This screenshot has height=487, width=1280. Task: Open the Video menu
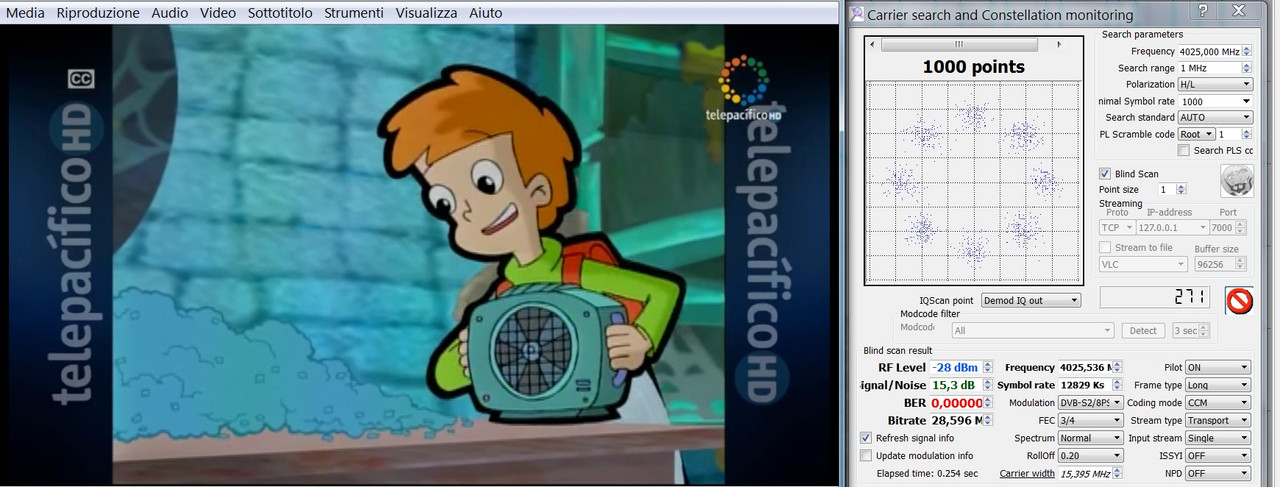218,13
